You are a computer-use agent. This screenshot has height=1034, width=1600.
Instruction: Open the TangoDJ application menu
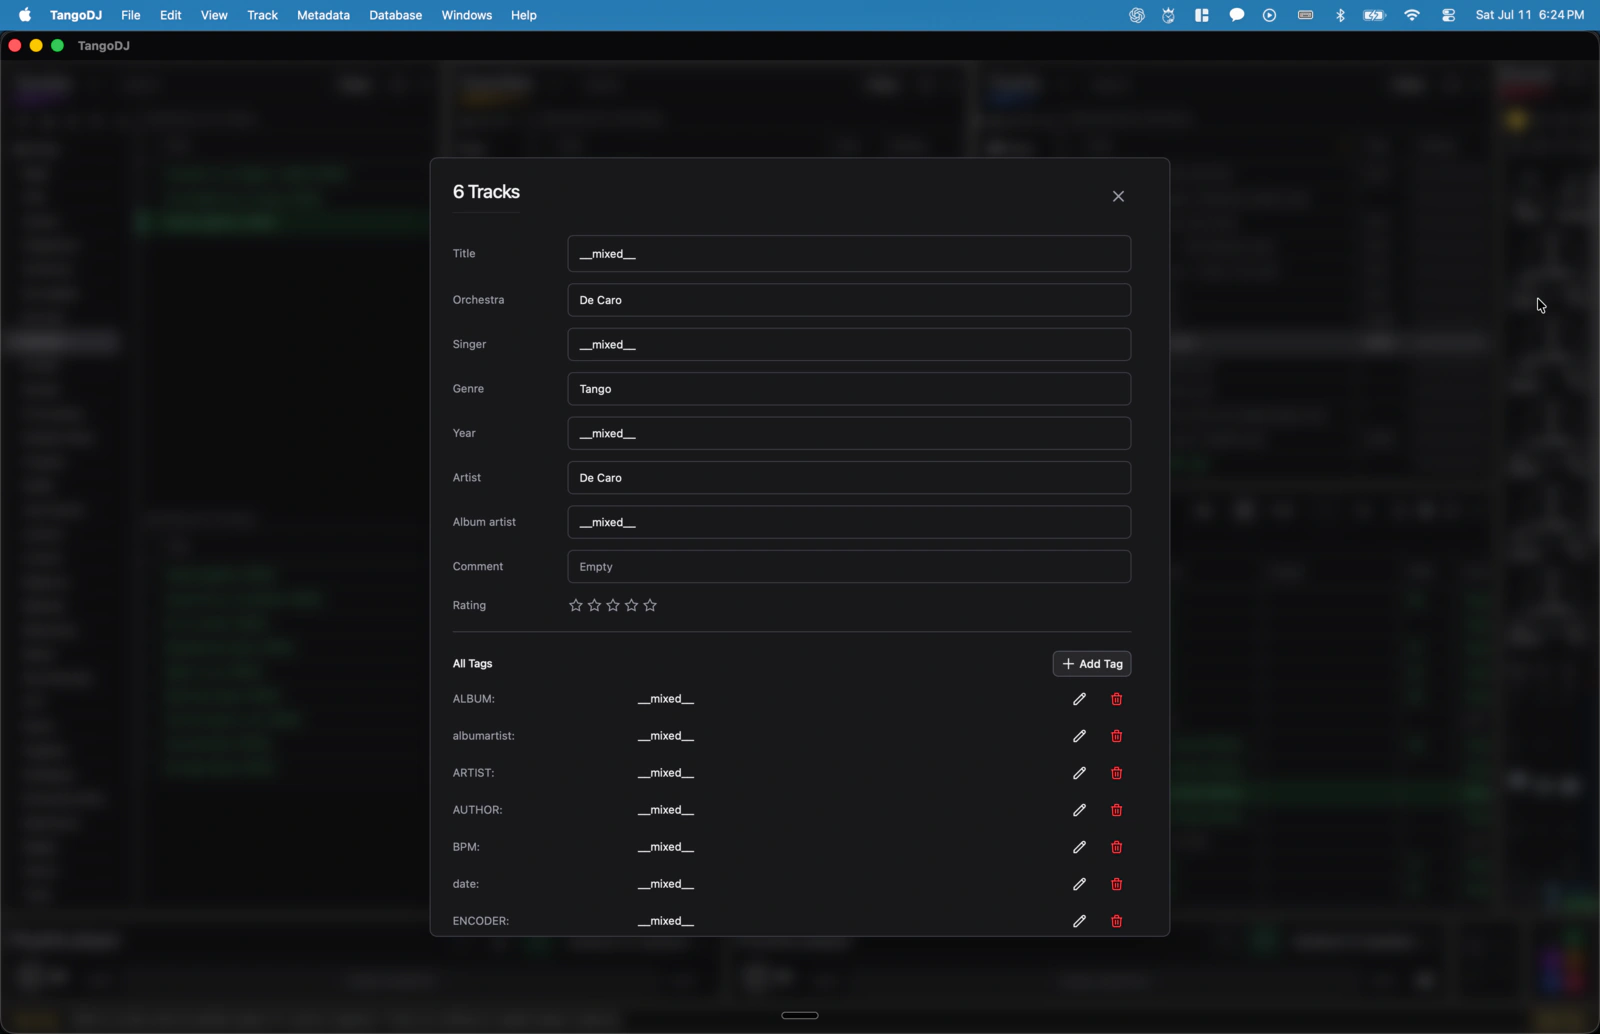pyautogui.click(x=76, y=15)
